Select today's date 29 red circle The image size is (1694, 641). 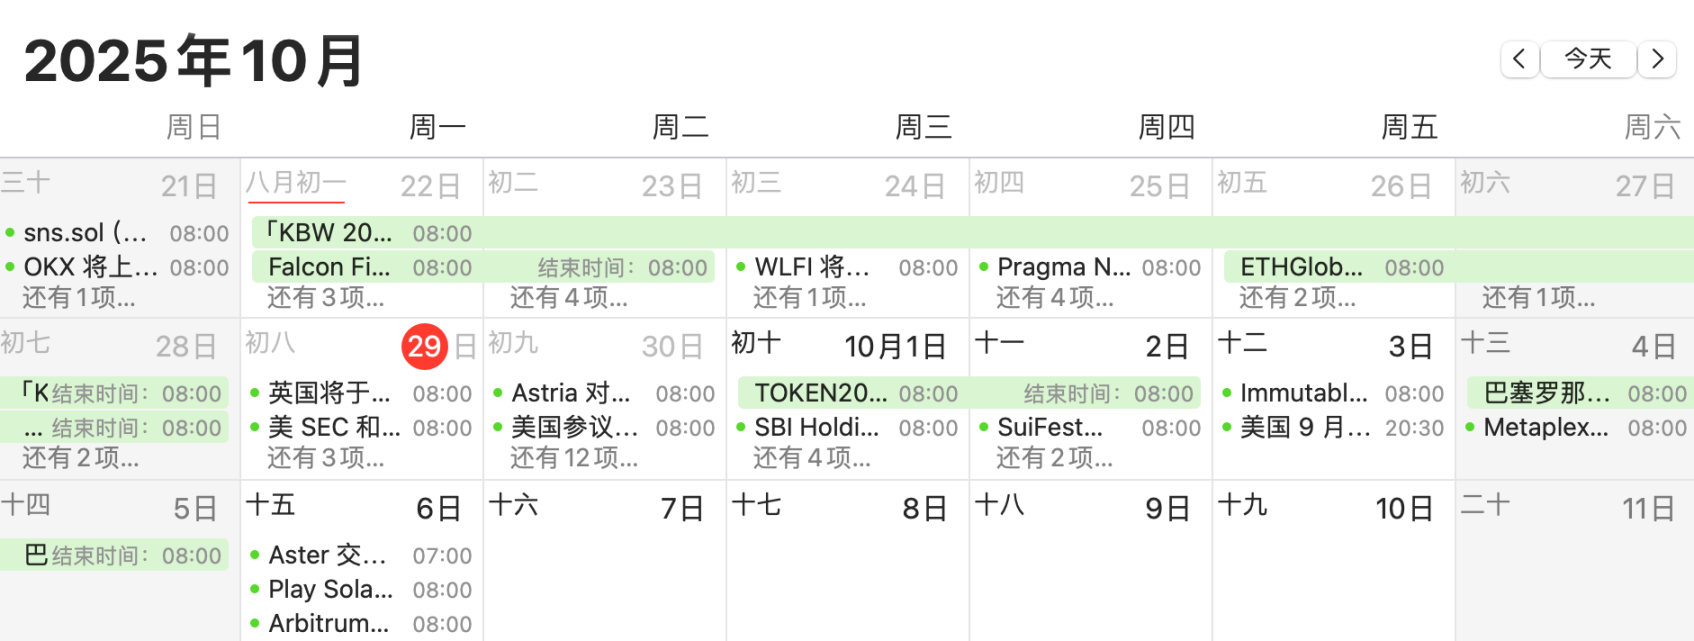tap(424, 346)
